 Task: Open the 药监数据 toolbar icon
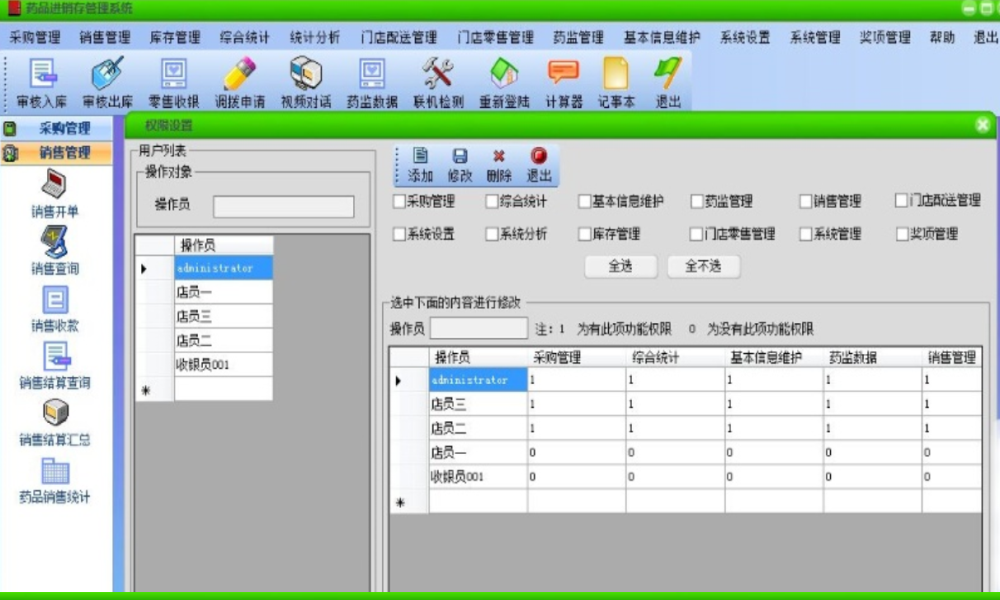[x=372, y=83]
